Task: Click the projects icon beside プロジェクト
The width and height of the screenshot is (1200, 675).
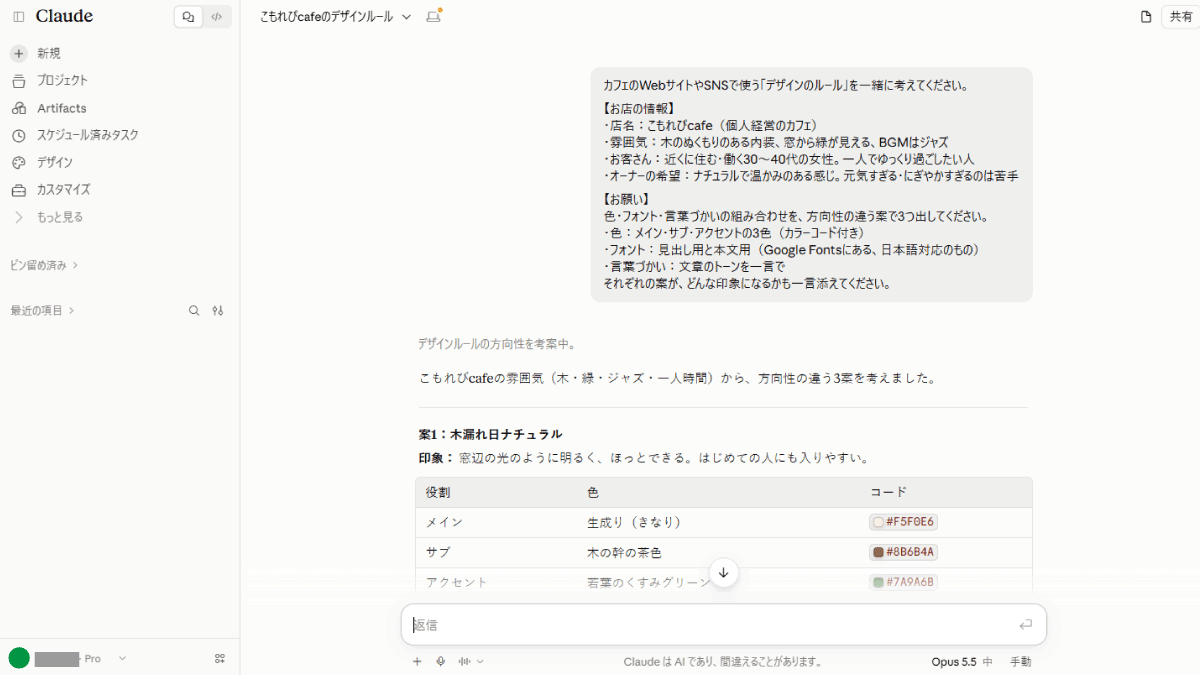Action: 19,80
